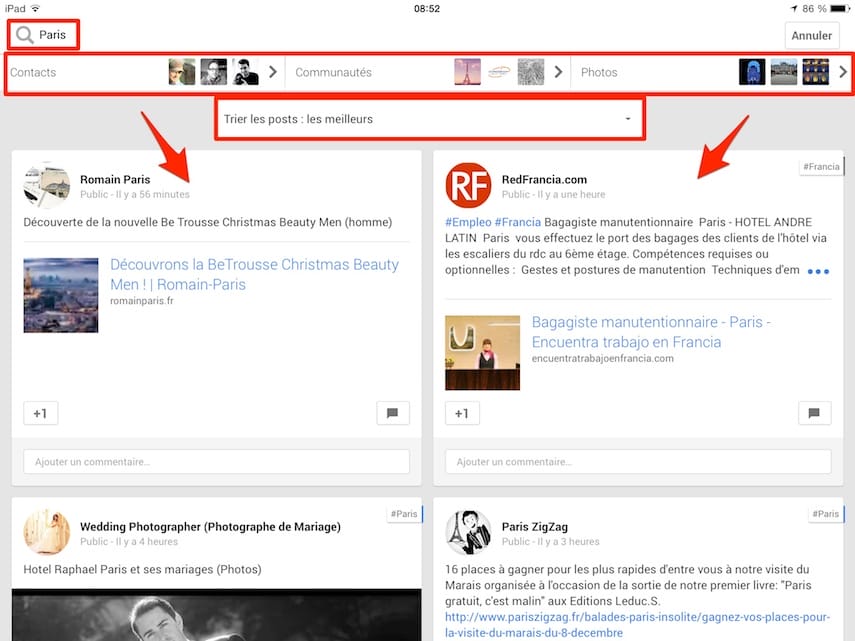The height and width of the screenshot is (641, 855).
Task: Open comments on RedFrancia's post
Action: click(x=816, y=412)
